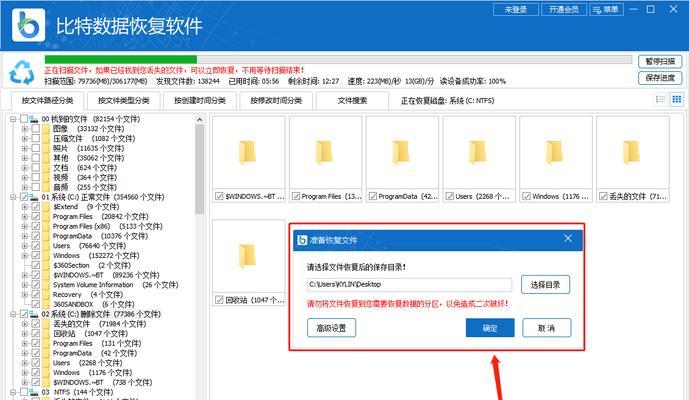Uncheck $WINDOWS.~BT thumbnail checkbox

tap(219, 196)
